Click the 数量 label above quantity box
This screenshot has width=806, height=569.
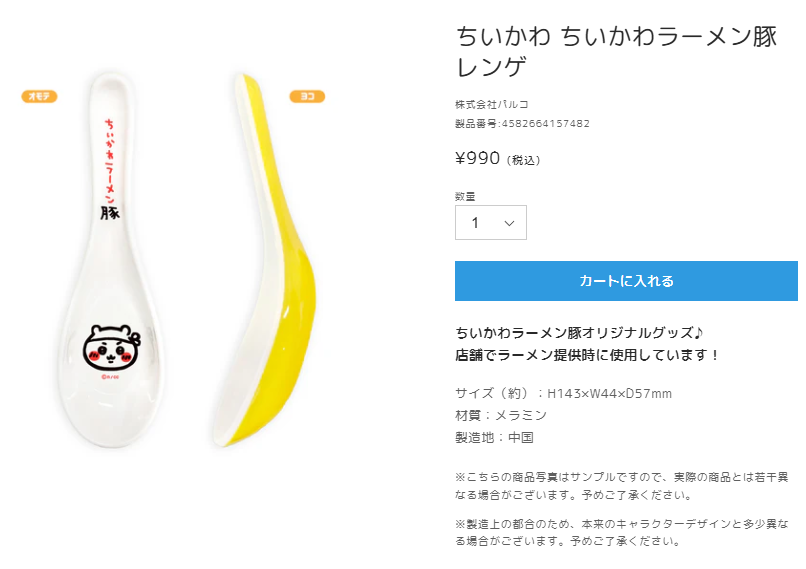coord(465,196)
